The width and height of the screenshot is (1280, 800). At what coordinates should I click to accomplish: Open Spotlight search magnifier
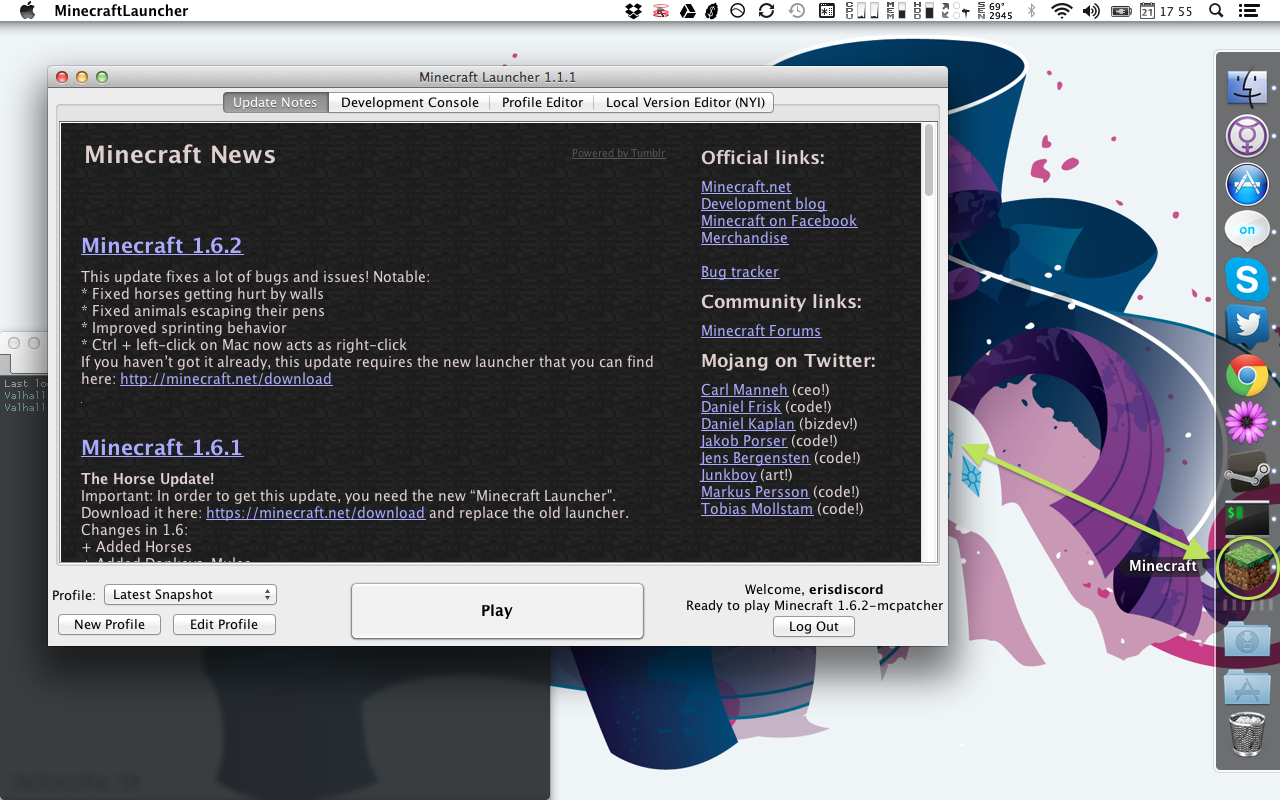1216,11
